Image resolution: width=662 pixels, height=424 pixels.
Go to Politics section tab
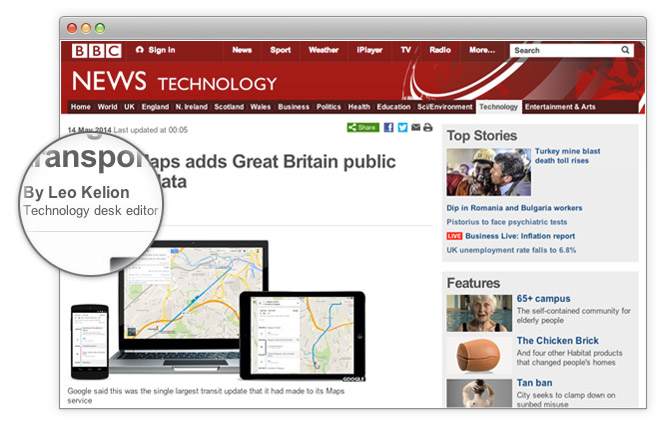[x=328, y=107]
